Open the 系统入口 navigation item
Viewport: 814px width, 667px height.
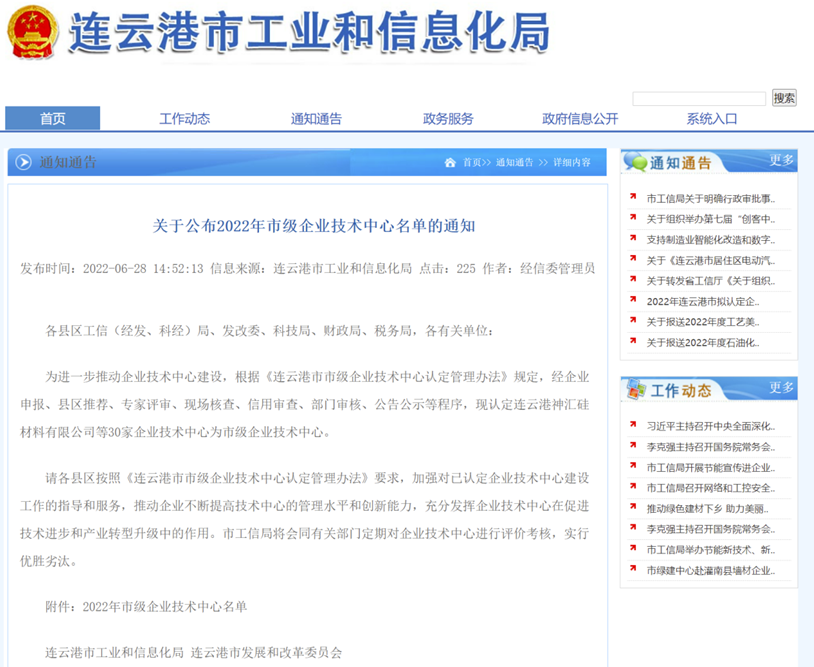(x=712, y=119)
